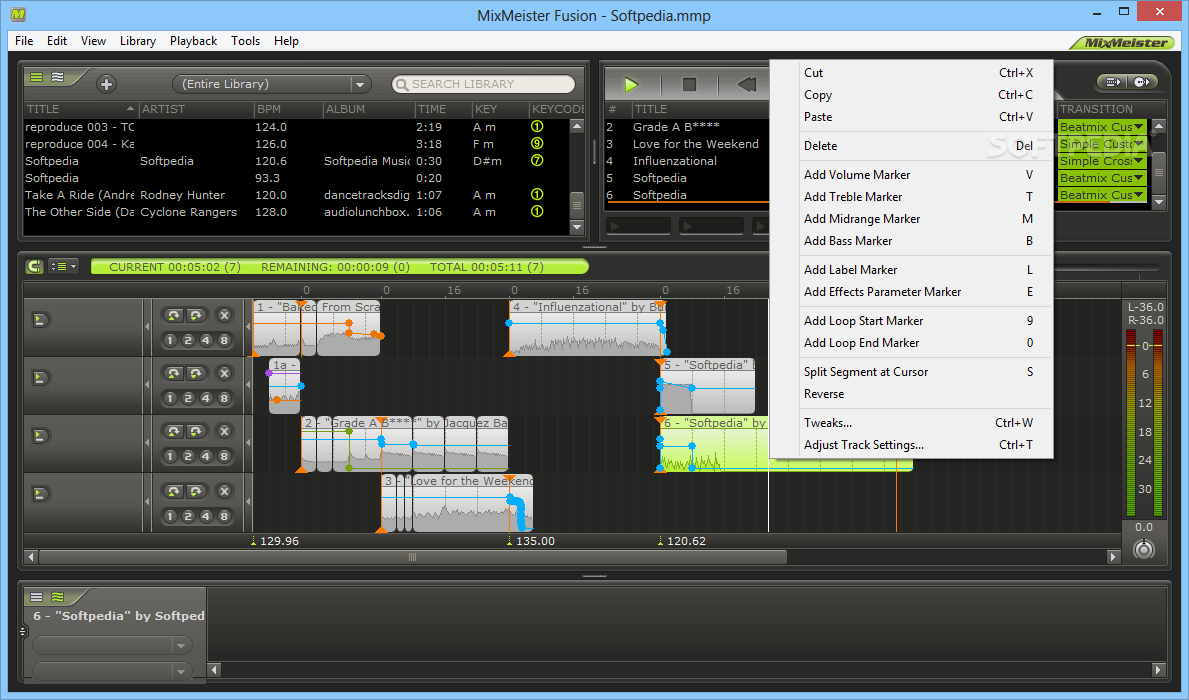Screen dimensions: 1189x700
Task: Set first track loop length to 8
Action: tap(224, 341)
